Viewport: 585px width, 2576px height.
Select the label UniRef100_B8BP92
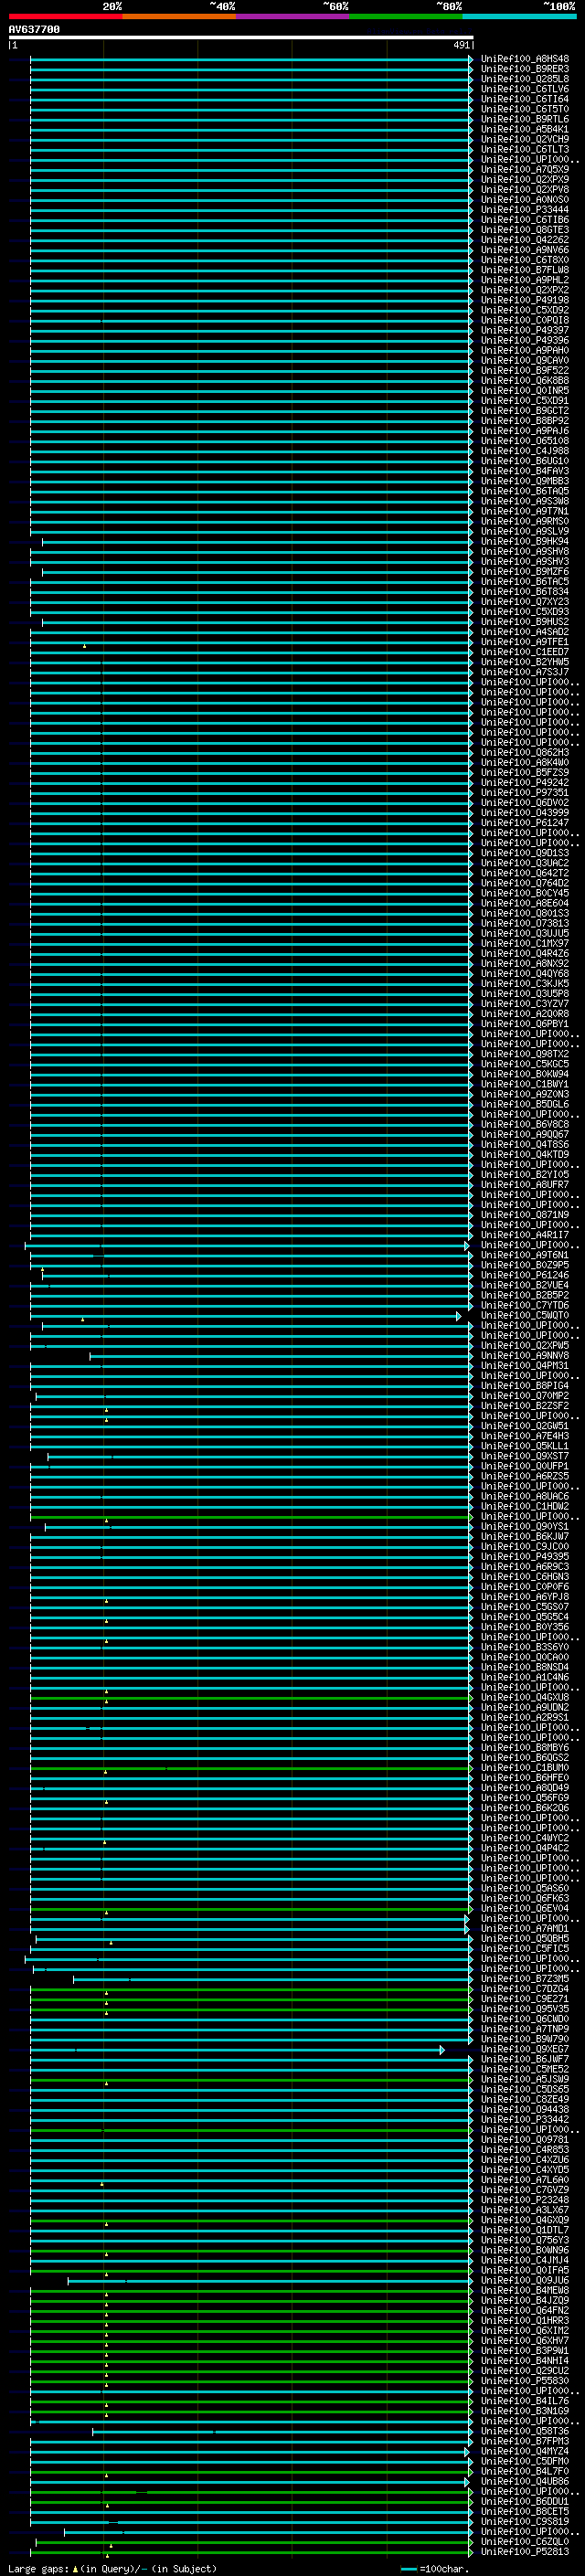pyautogui.click(x=525, y=421)
